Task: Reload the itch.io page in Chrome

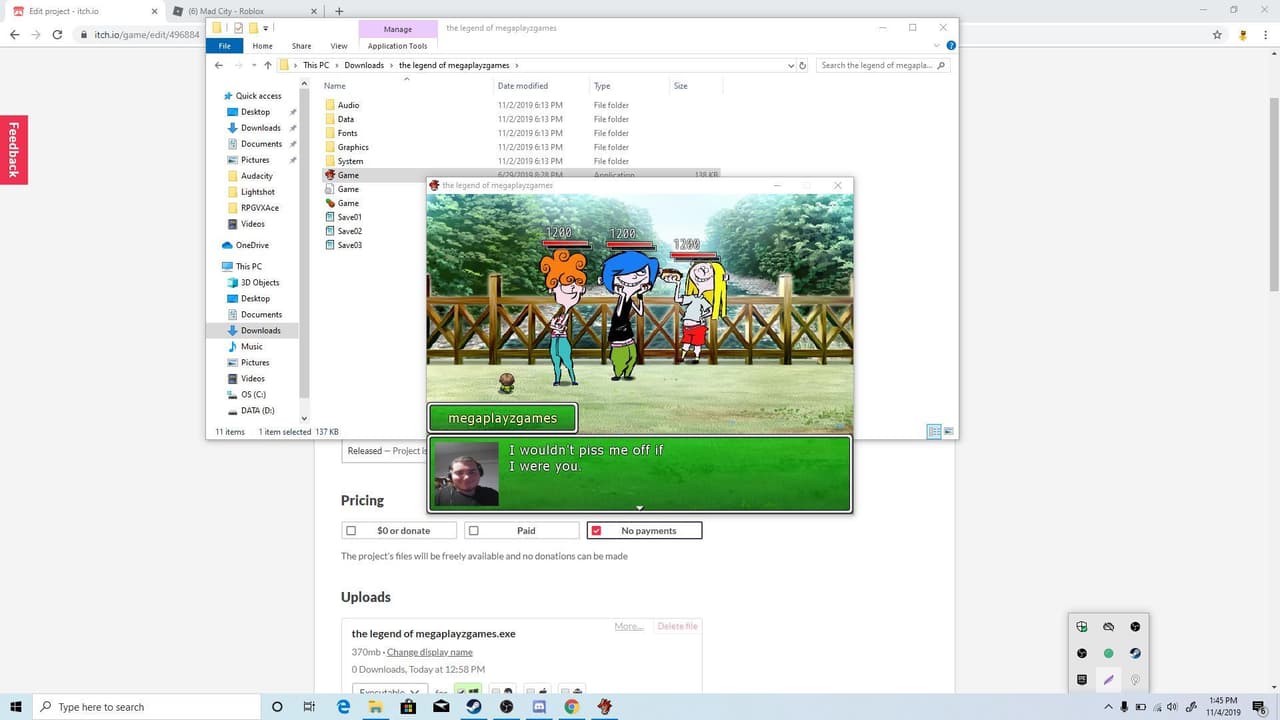Action: [58, 34]
